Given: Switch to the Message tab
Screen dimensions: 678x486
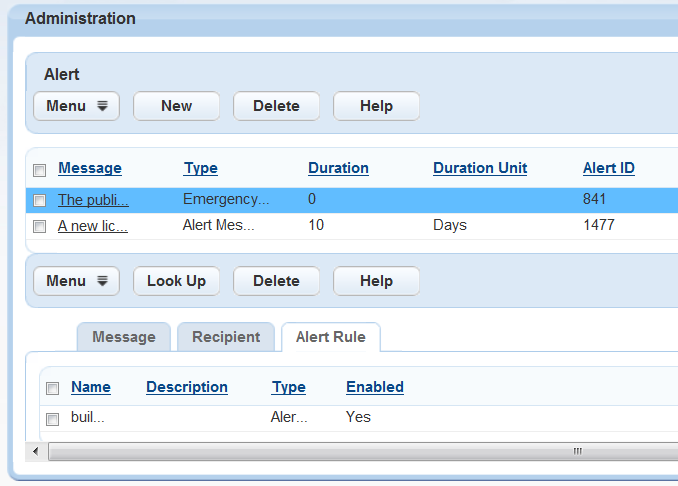Looking at the screenshot, I should 124,337.
